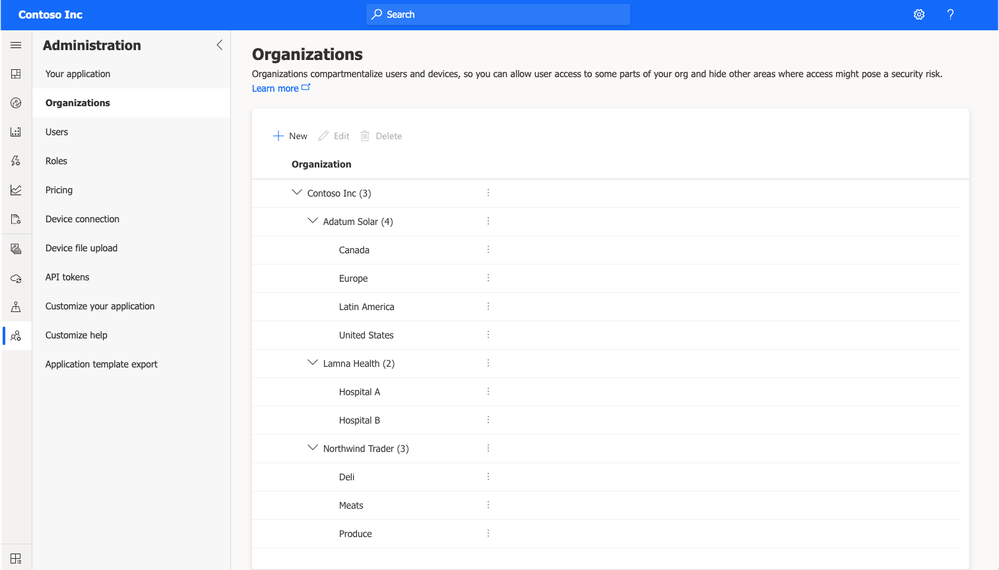Collapse the Northwind Trader node

(x=312, y=448)
